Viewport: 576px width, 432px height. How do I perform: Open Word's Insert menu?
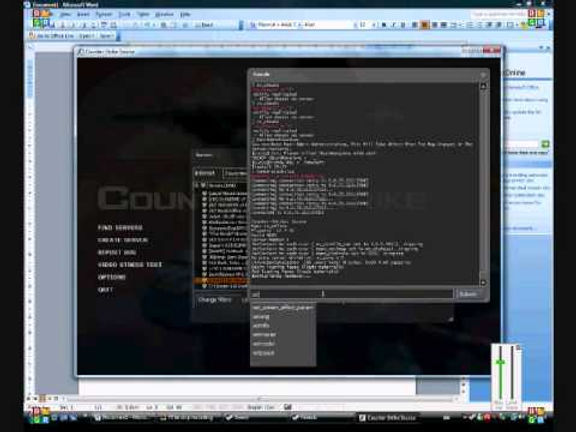(83, 14)
